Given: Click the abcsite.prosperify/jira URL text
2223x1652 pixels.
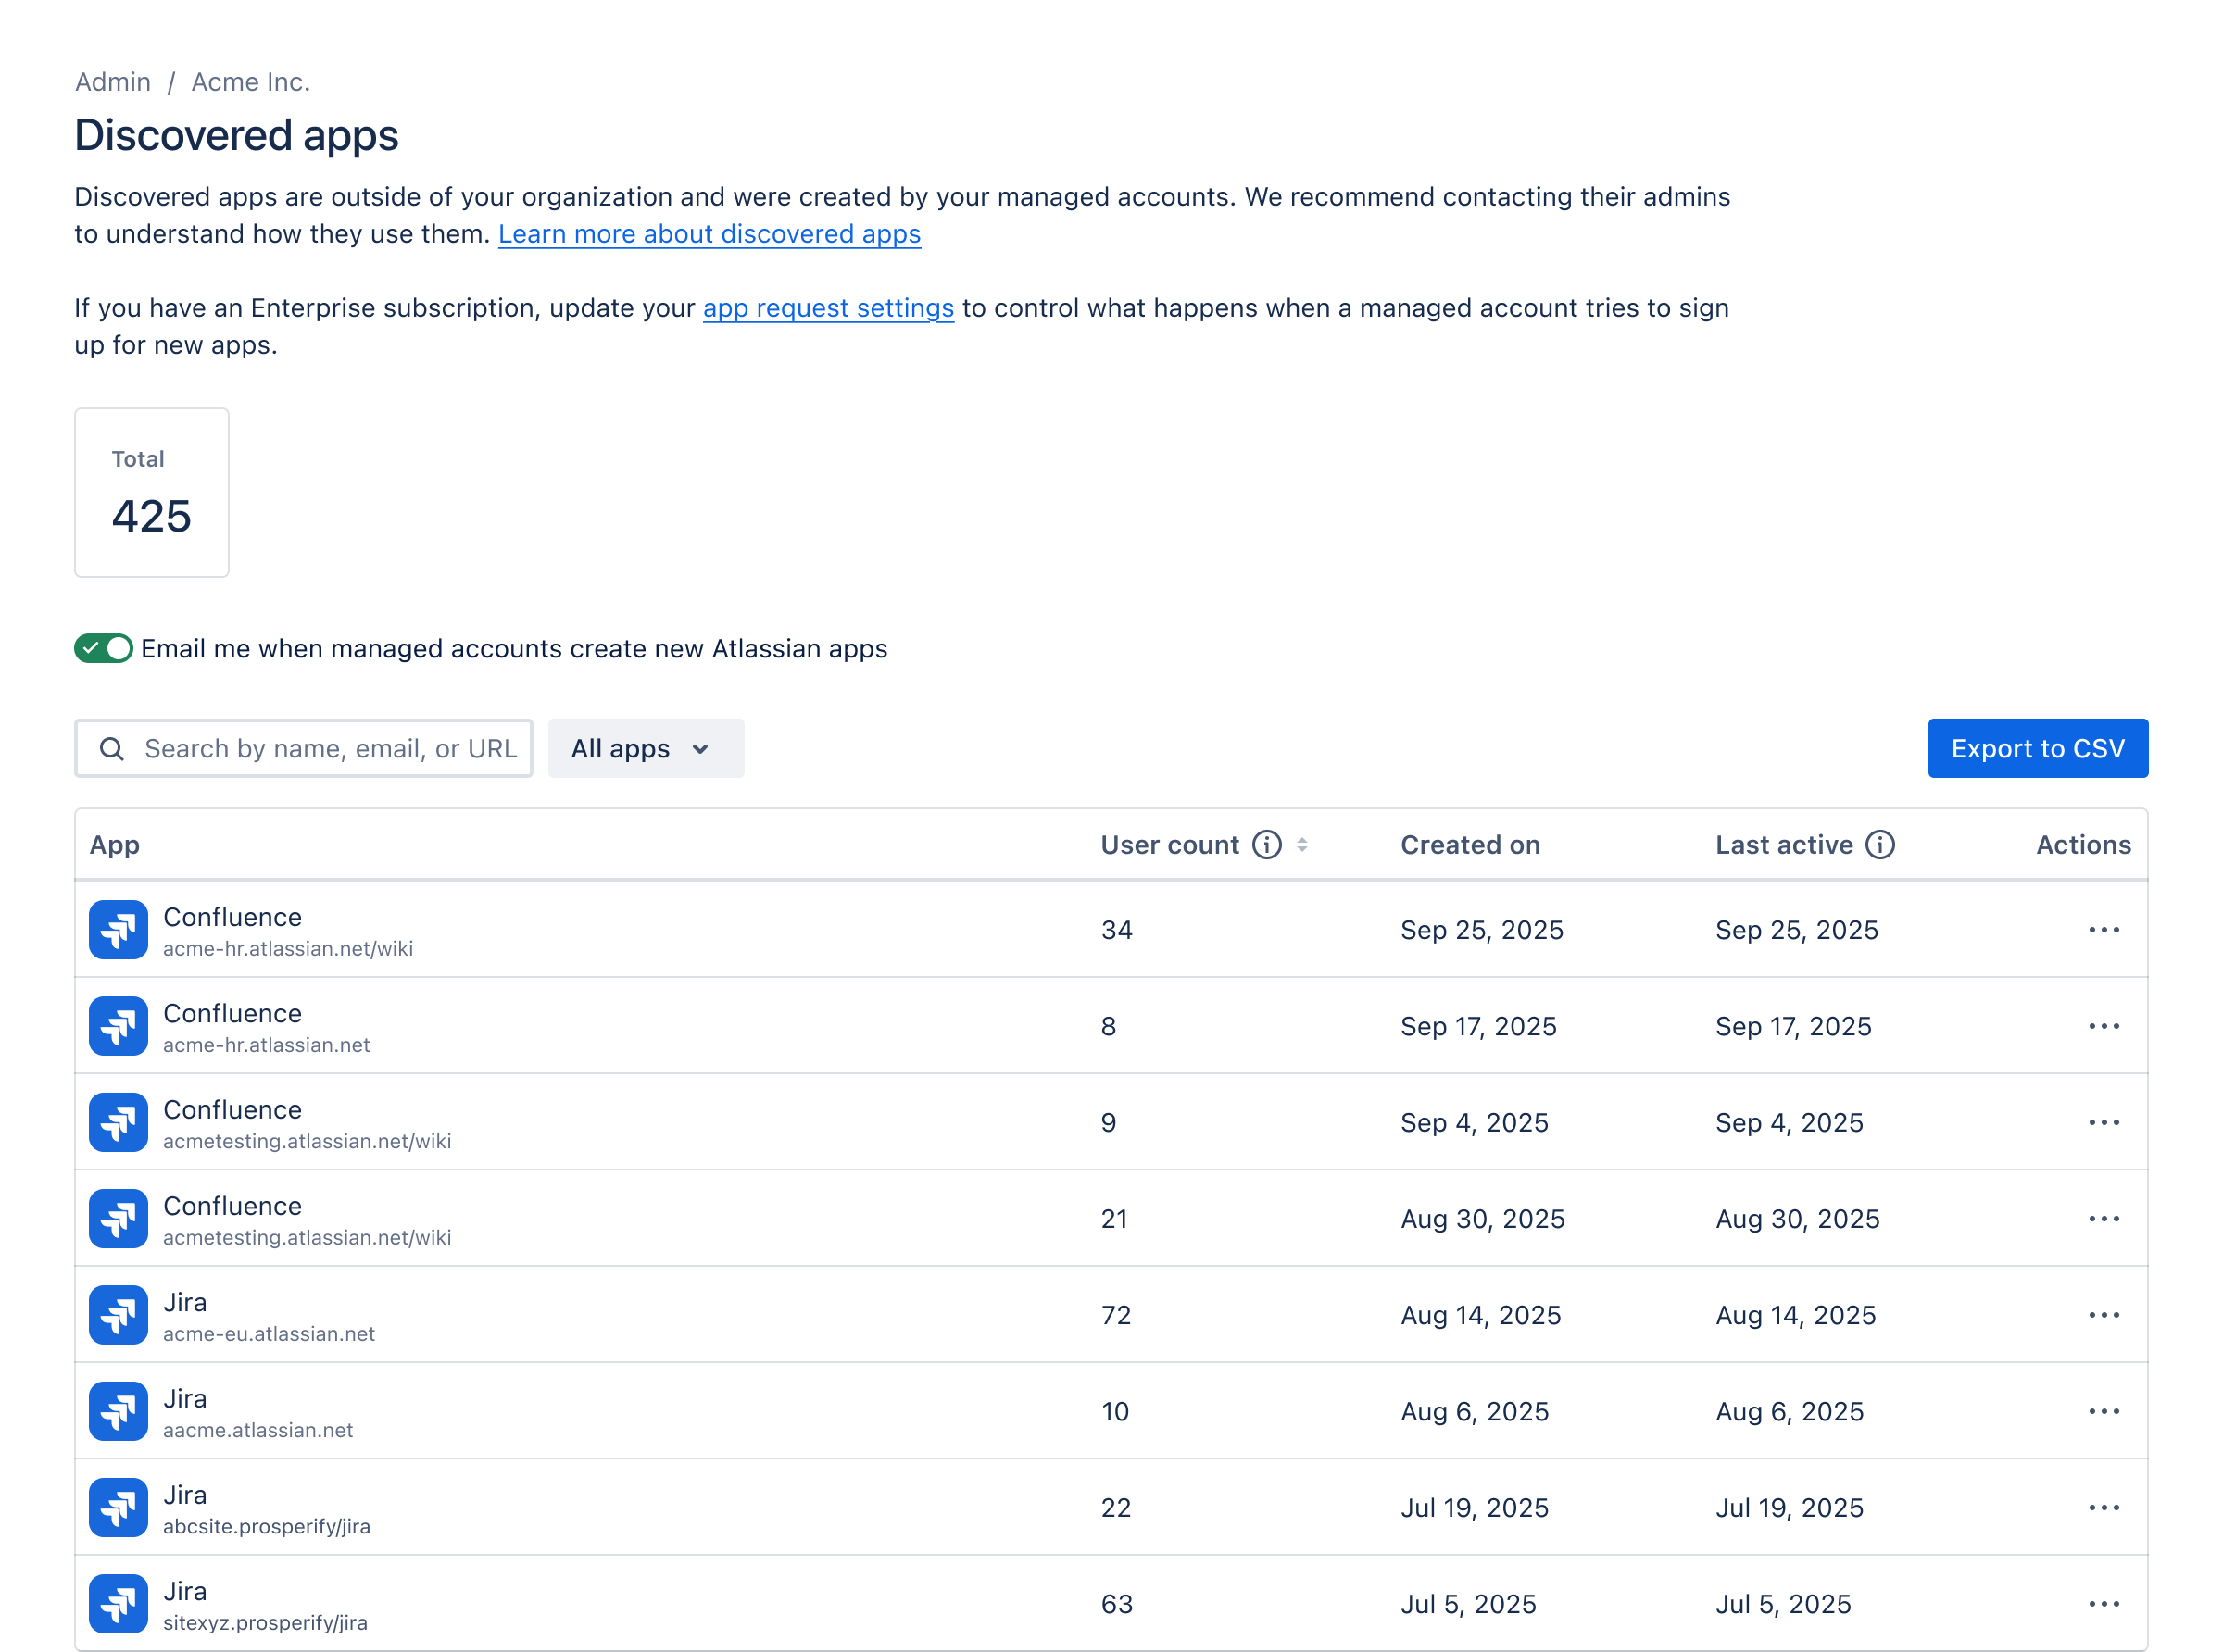Looking at the screenshot, I should point(266,1527).
